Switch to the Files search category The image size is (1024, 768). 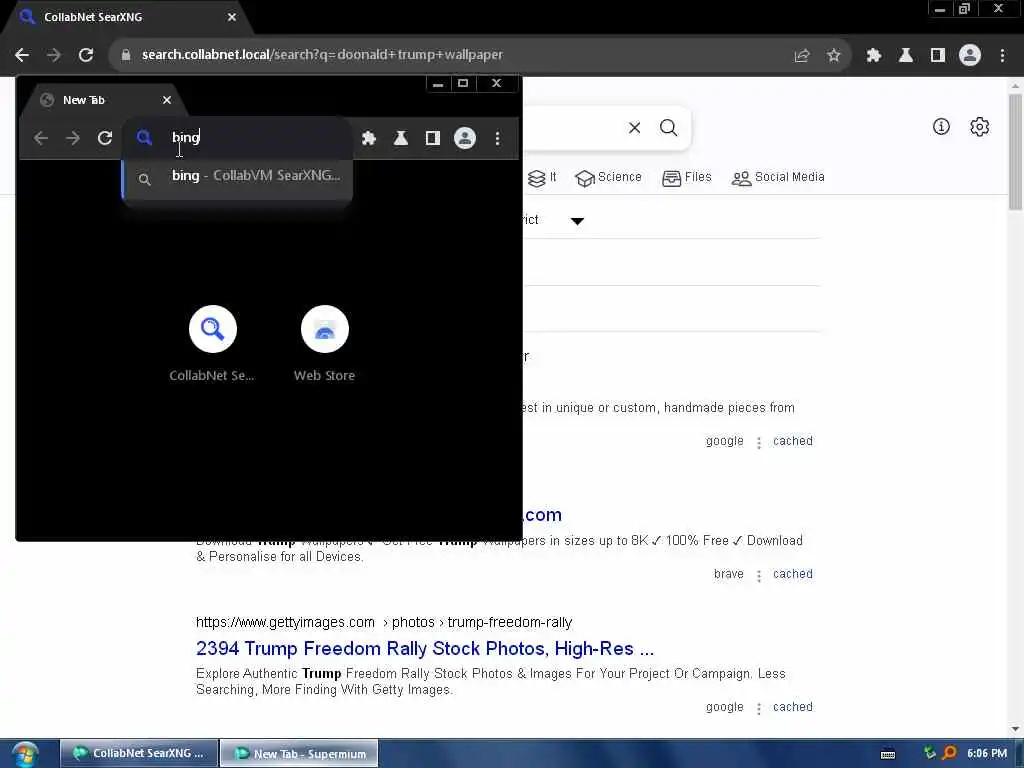[x=686, y=177]
